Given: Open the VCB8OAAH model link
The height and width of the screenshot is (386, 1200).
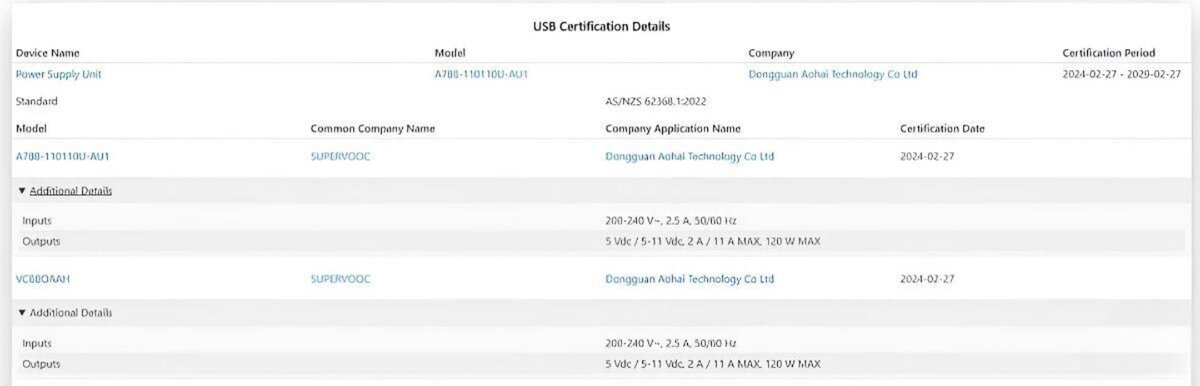Looking at the screenshot, I should [43, 279].
